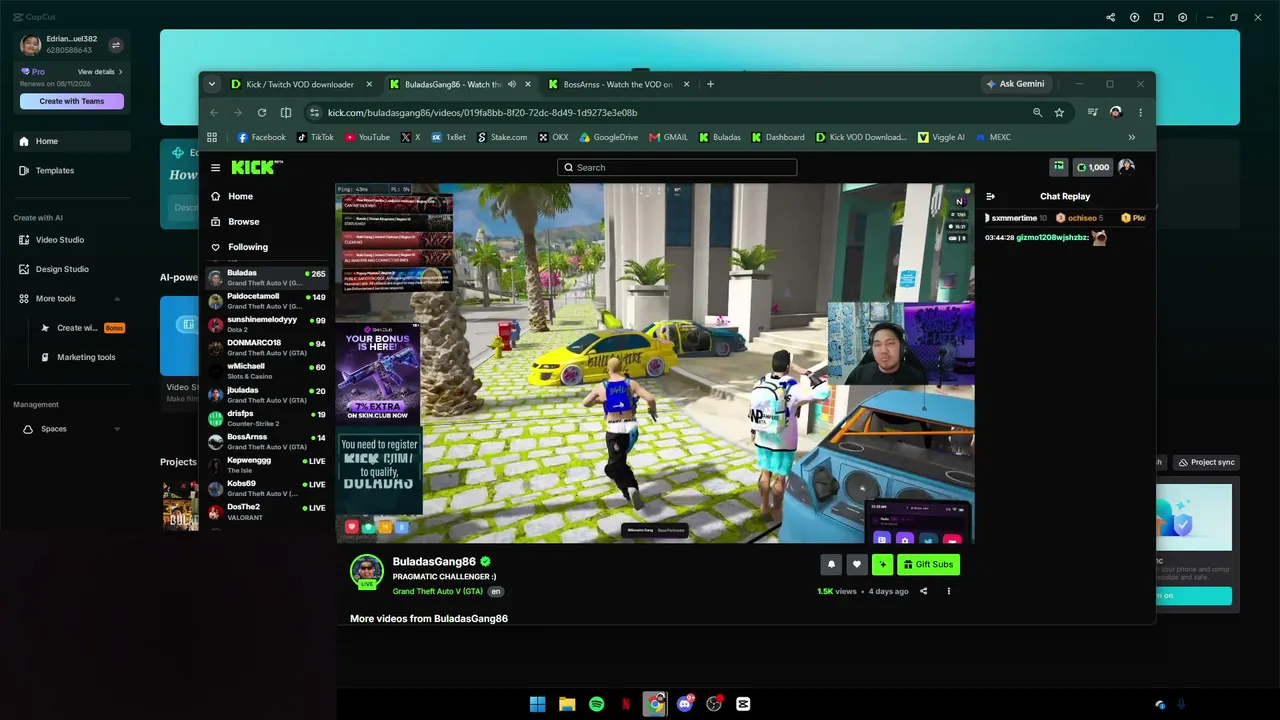Open Spotify from the taskbar

[596, 704]
